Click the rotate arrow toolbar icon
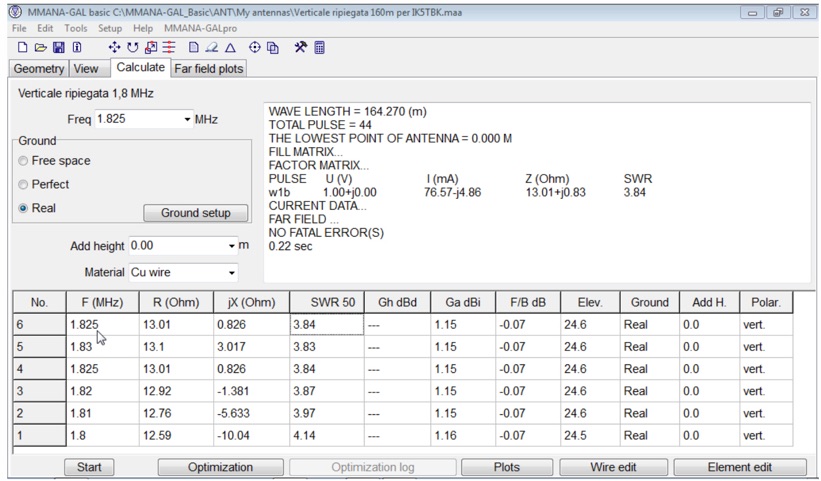Screen dimensions: 821x481 132,48
